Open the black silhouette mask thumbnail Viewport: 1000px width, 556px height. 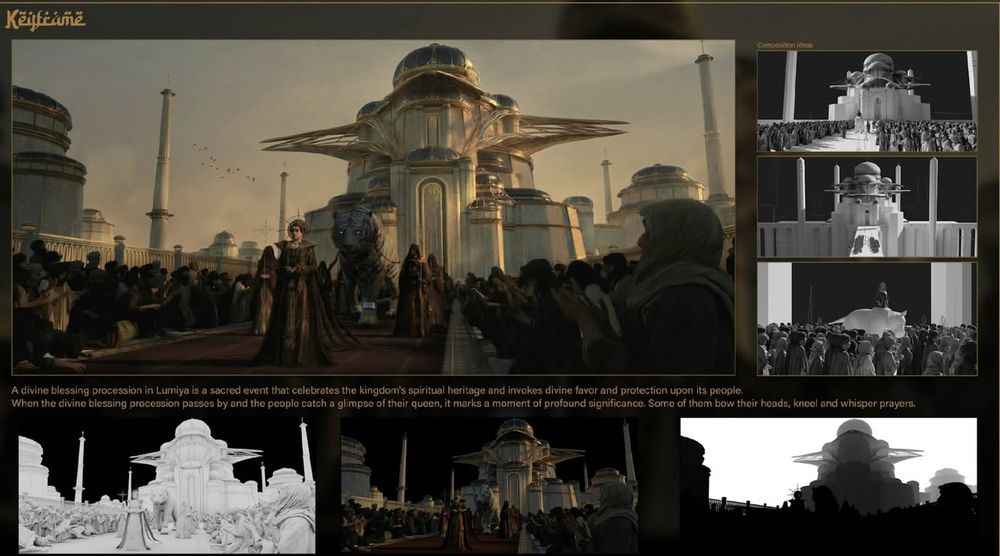pyautogui.click(x=828, y=485)
